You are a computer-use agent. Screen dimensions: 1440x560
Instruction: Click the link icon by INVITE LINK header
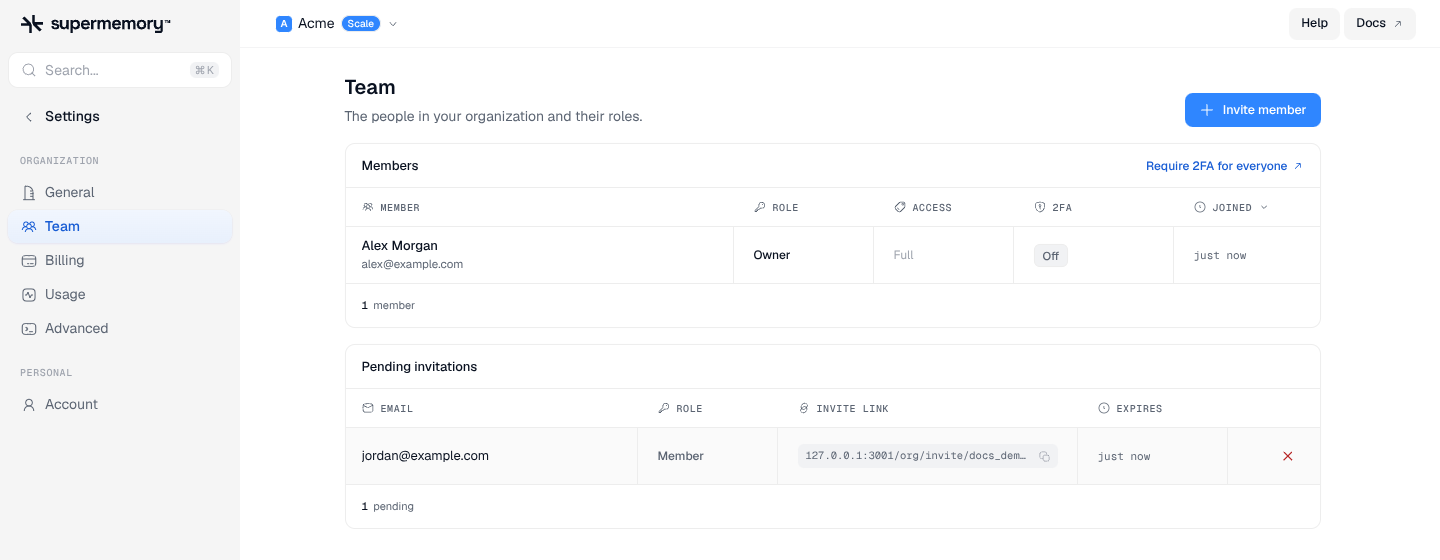pyautogui.click(x=804, y=408)
